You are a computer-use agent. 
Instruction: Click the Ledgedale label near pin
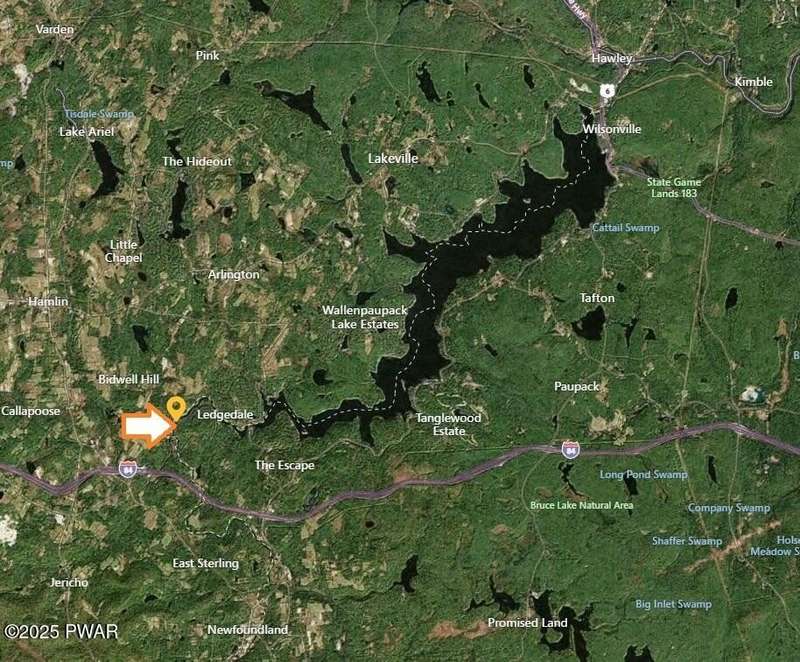point(225,415)
